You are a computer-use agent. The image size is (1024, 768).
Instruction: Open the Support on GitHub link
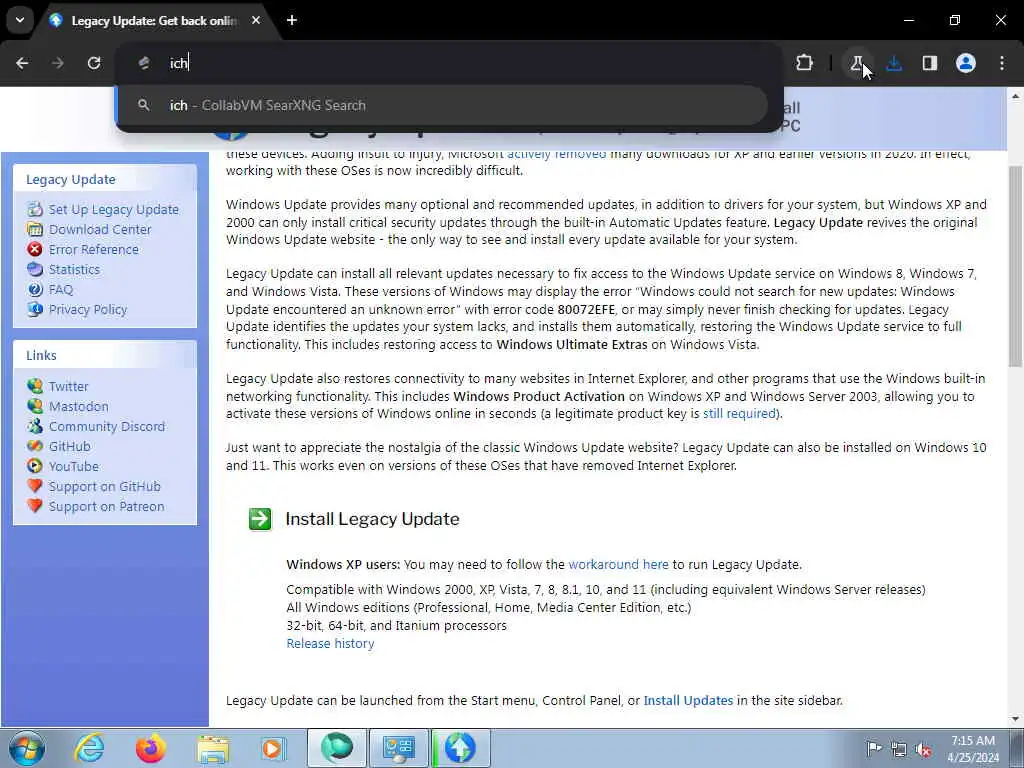tap(104, 487)
